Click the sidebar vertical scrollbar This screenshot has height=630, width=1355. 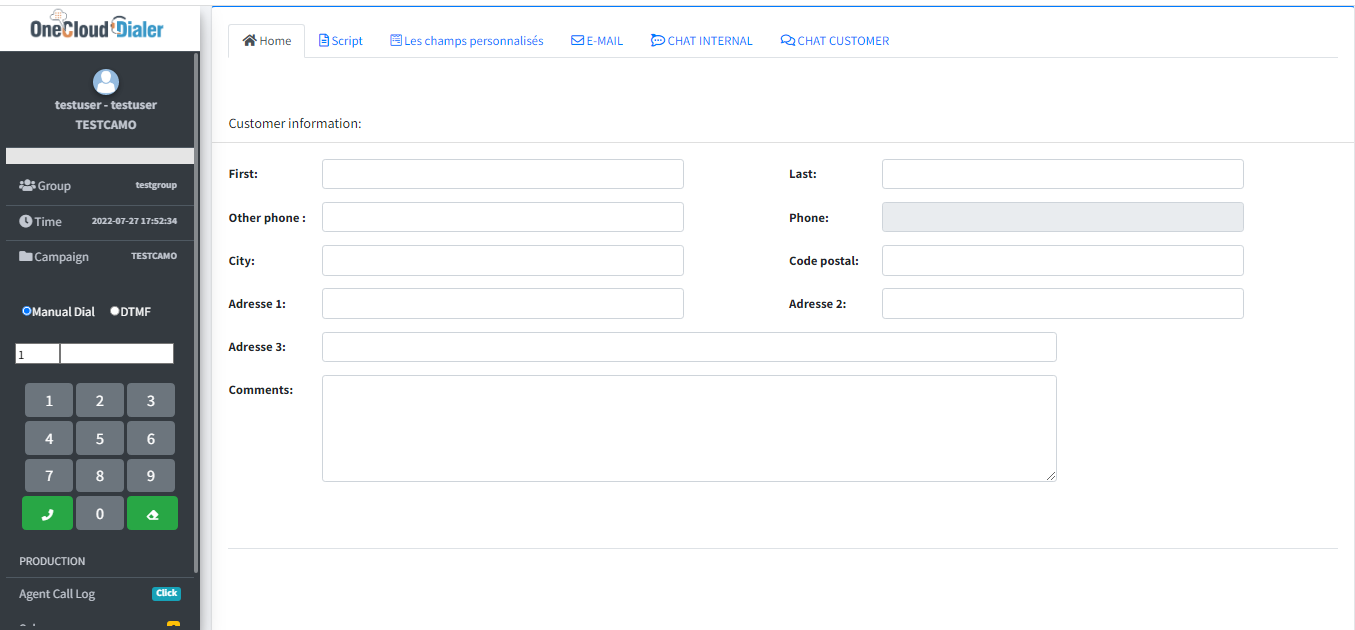click(x=197, y=300)
